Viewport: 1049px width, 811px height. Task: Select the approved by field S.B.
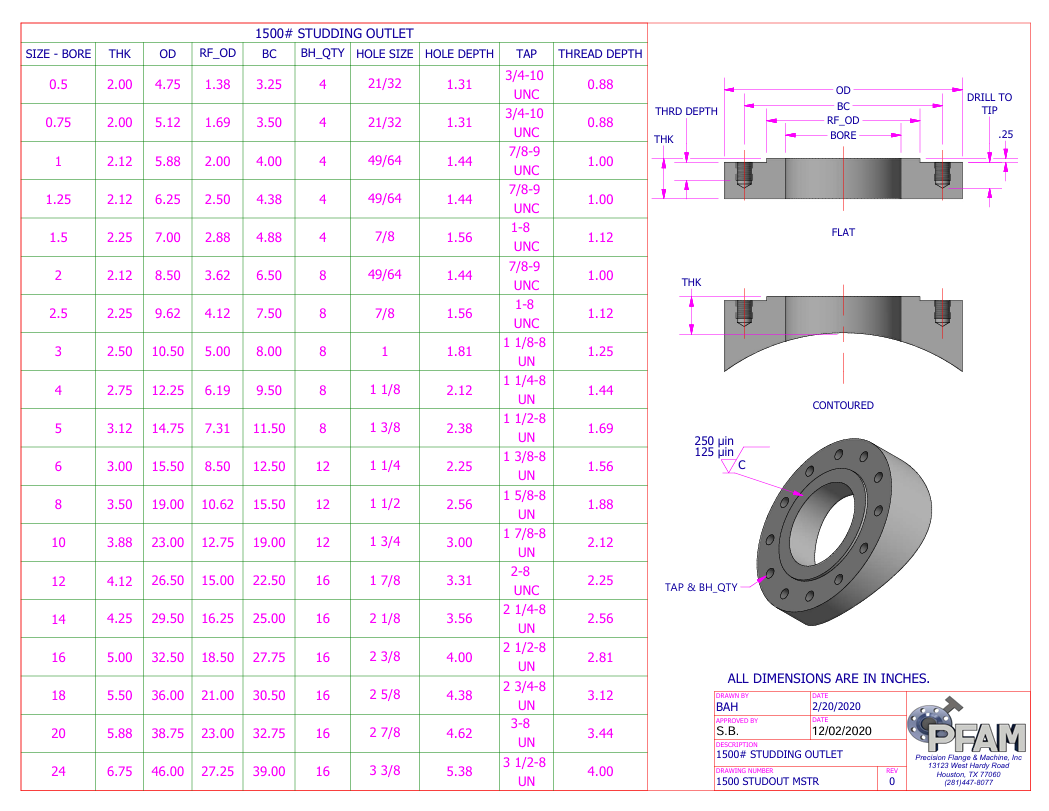click(728, 731)
